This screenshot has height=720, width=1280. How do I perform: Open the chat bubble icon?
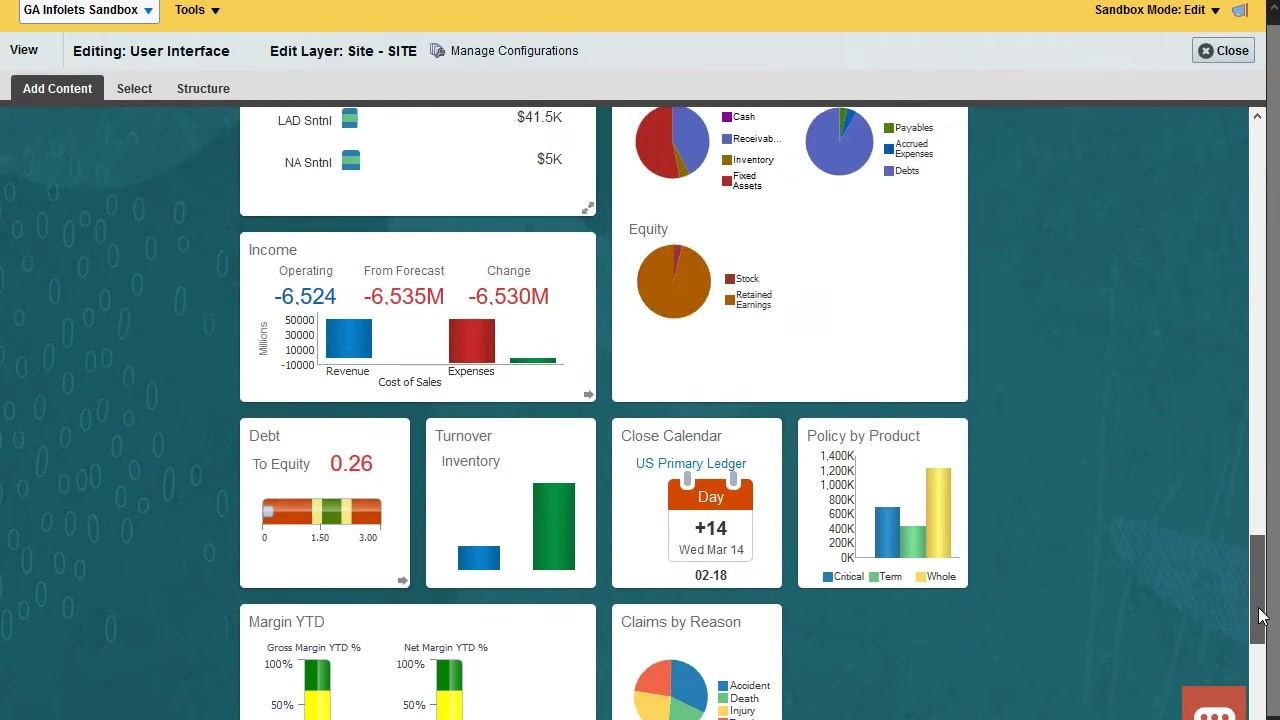1214,705
